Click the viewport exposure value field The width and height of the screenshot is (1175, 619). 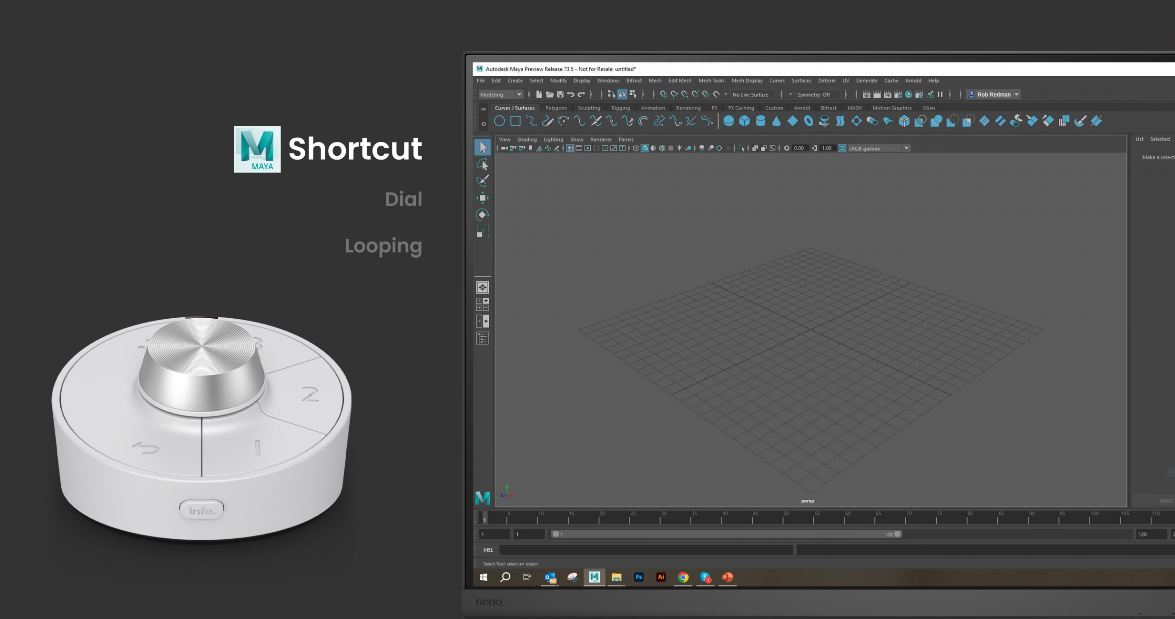799,148
